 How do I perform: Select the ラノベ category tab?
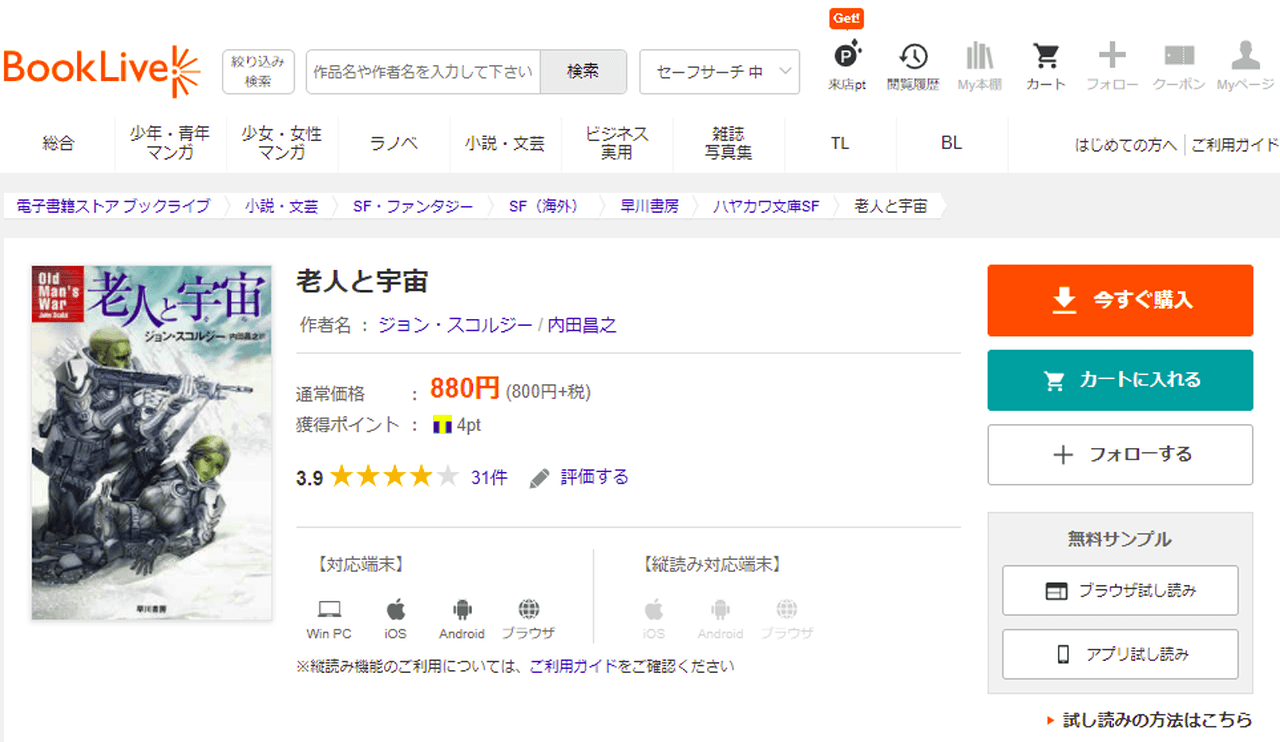pos(394,144)
